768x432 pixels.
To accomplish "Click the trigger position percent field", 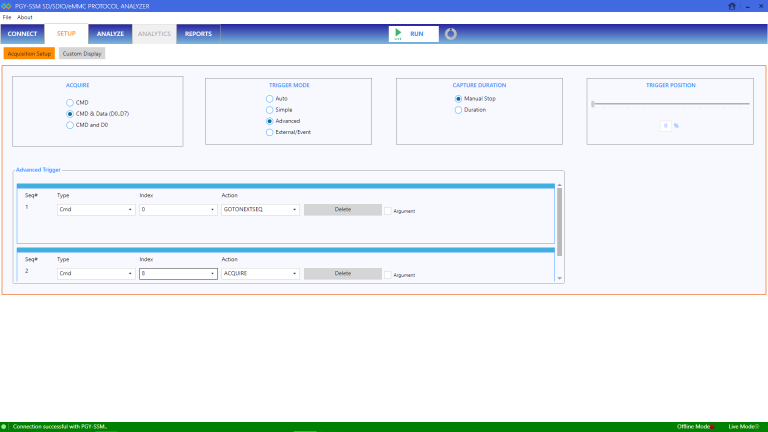I will [666, 126].
